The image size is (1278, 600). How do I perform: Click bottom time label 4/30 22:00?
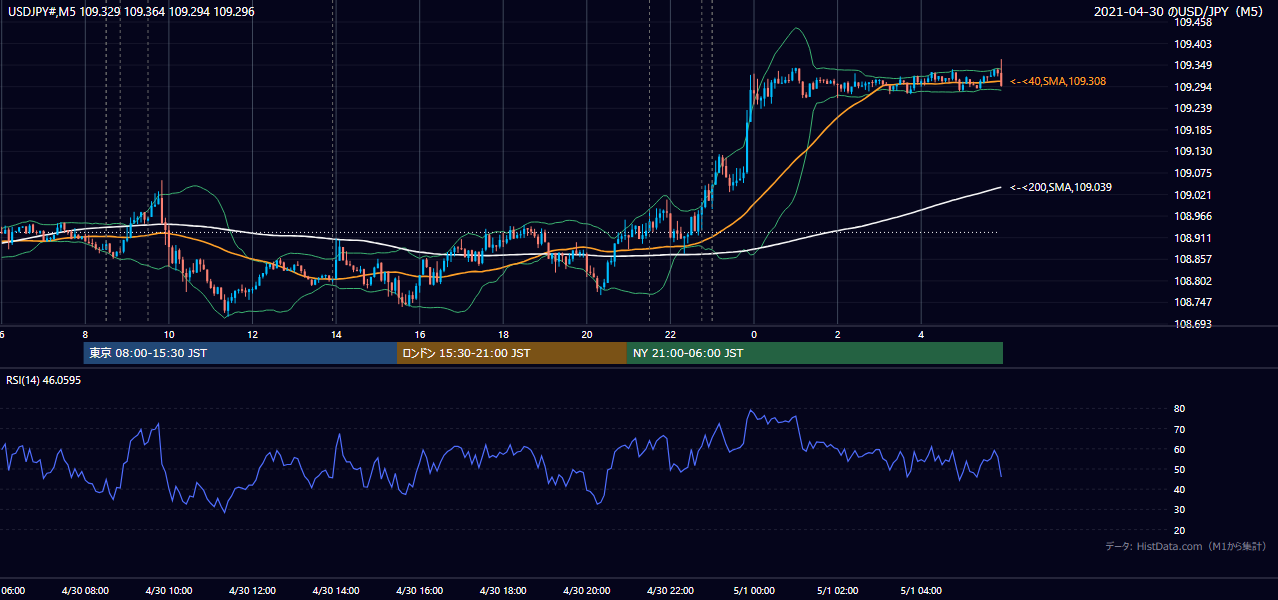670,591
